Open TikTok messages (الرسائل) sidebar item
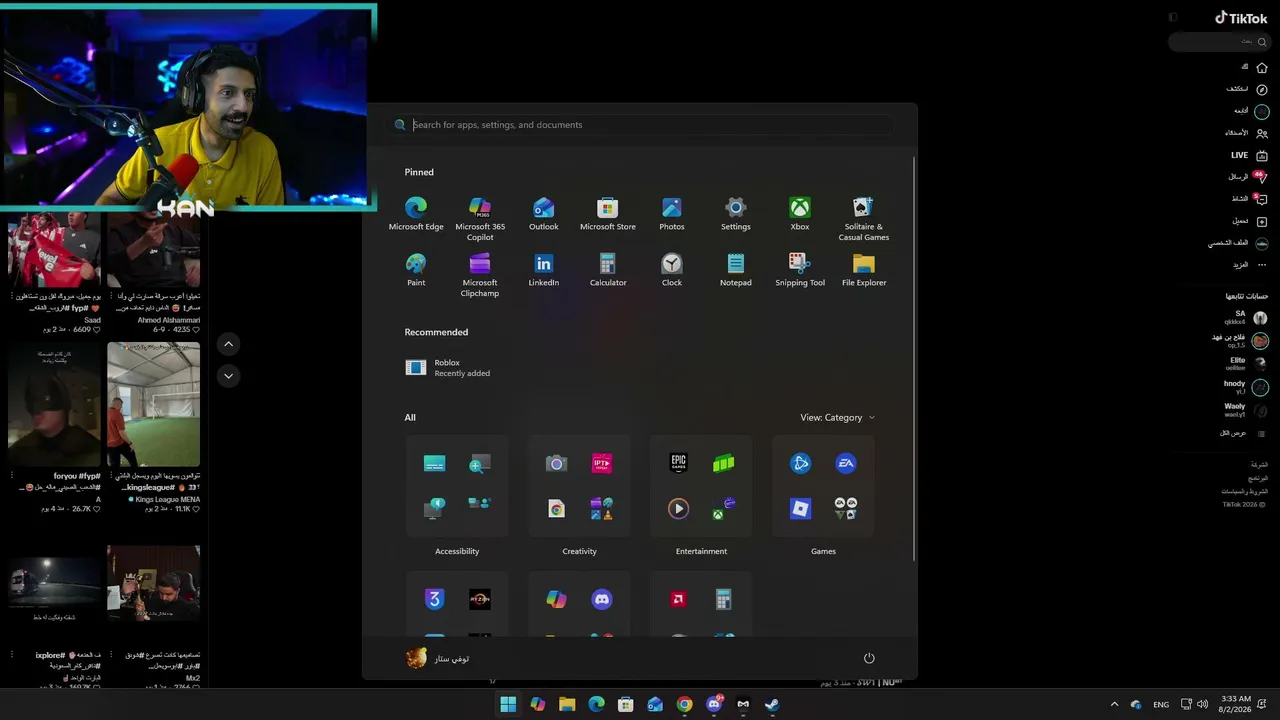The height and width of the screenshot is (720, 1280). (1248, 177)
